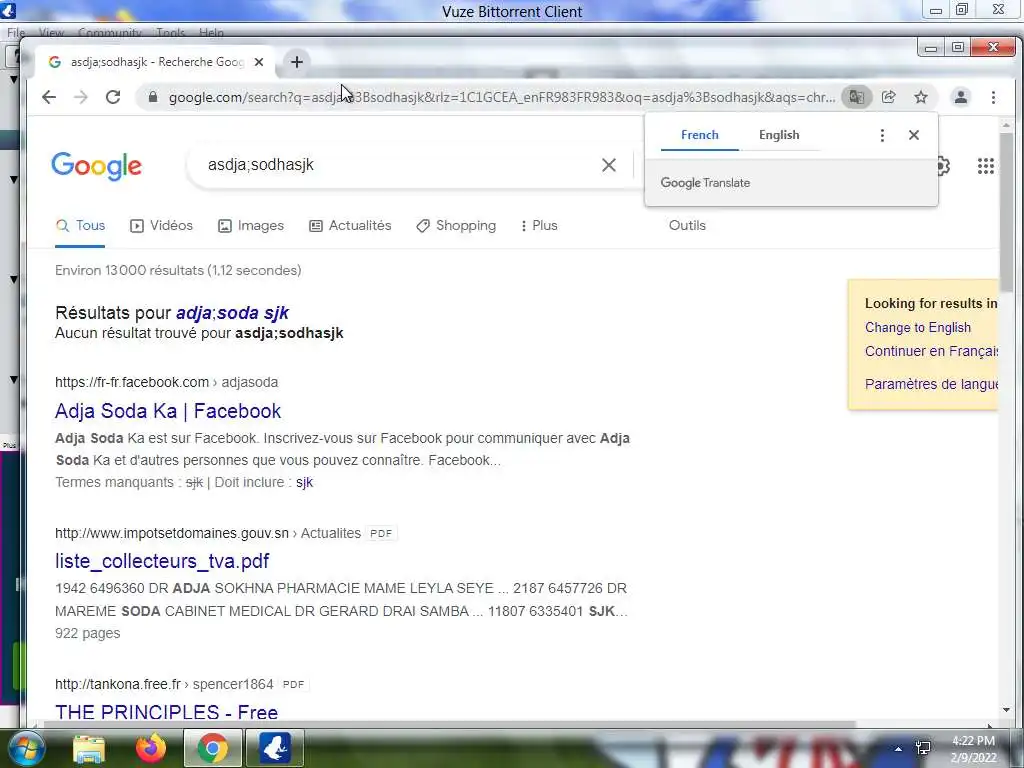The image size is (1024, 768).
Task: Click the vertical scrollbar thumb
Action: [x=1006, y=212]
